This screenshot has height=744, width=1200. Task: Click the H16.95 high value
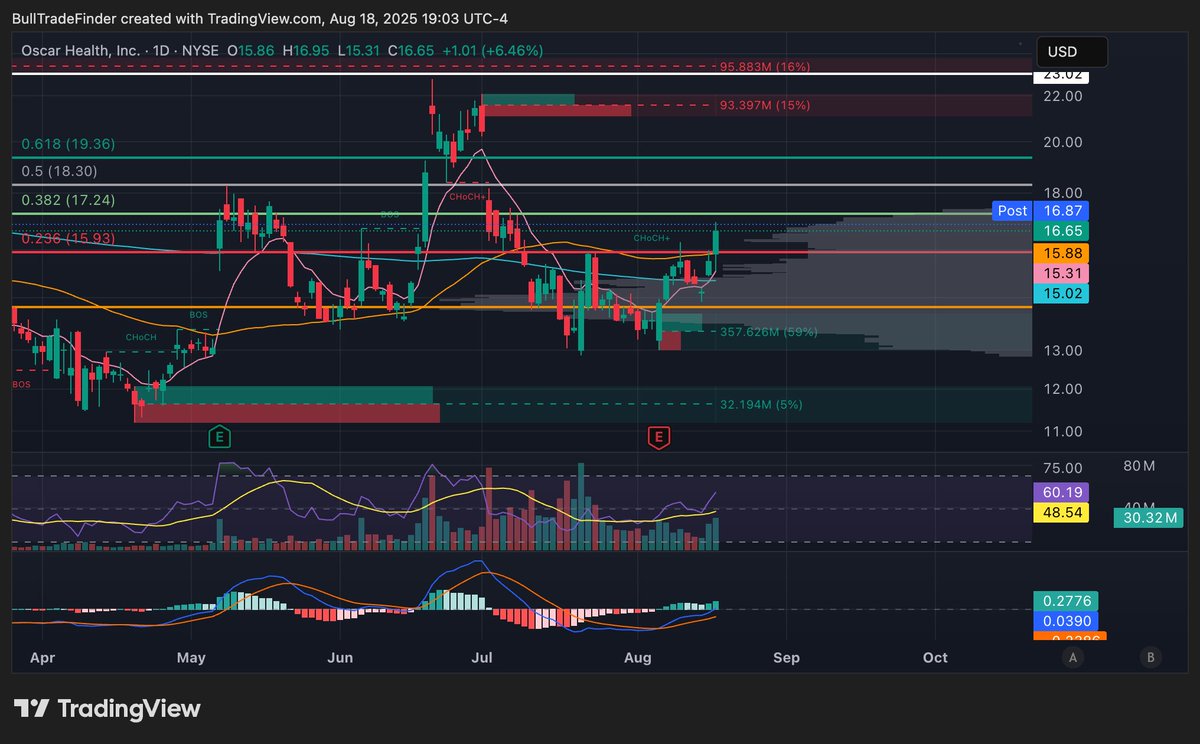point(305,50)
